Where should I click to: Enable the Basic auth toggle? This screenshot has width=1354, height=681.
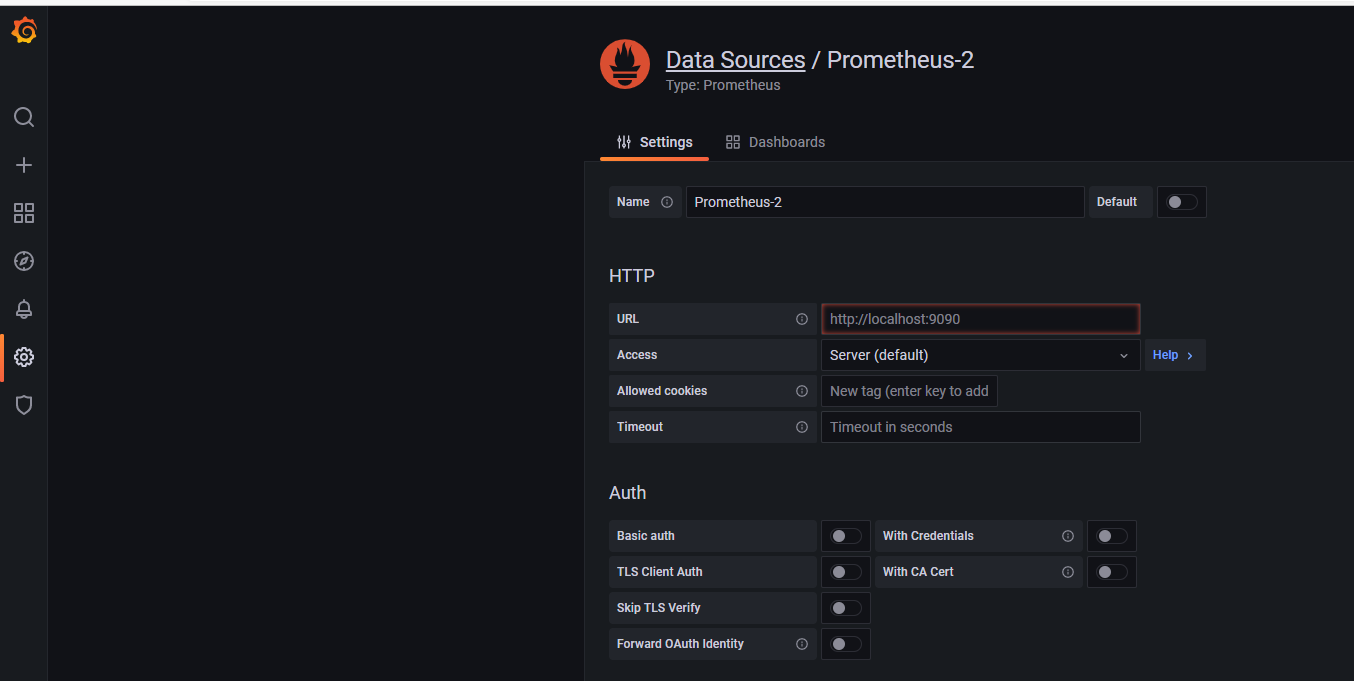tap(845, 536)
